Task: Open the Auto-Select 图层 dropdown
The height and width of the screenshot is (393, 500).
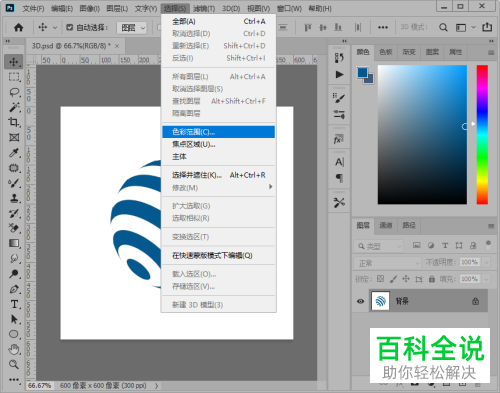Action: coord(132,28)
